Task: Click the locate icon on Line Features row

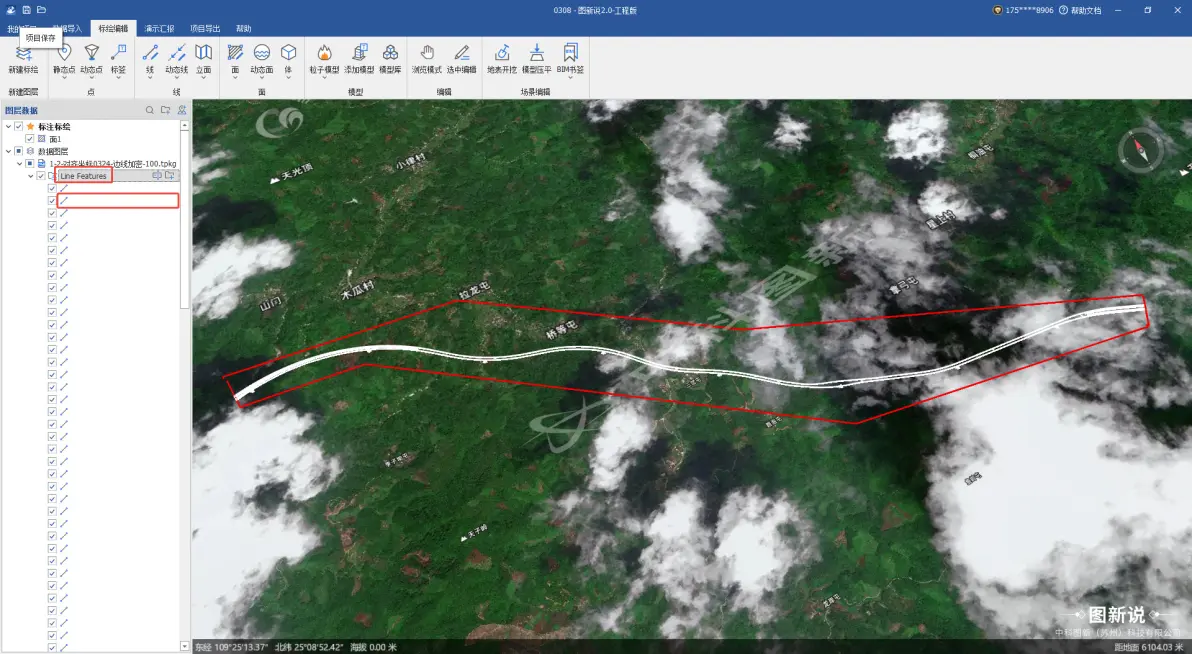Action: (x=157, y=176)
